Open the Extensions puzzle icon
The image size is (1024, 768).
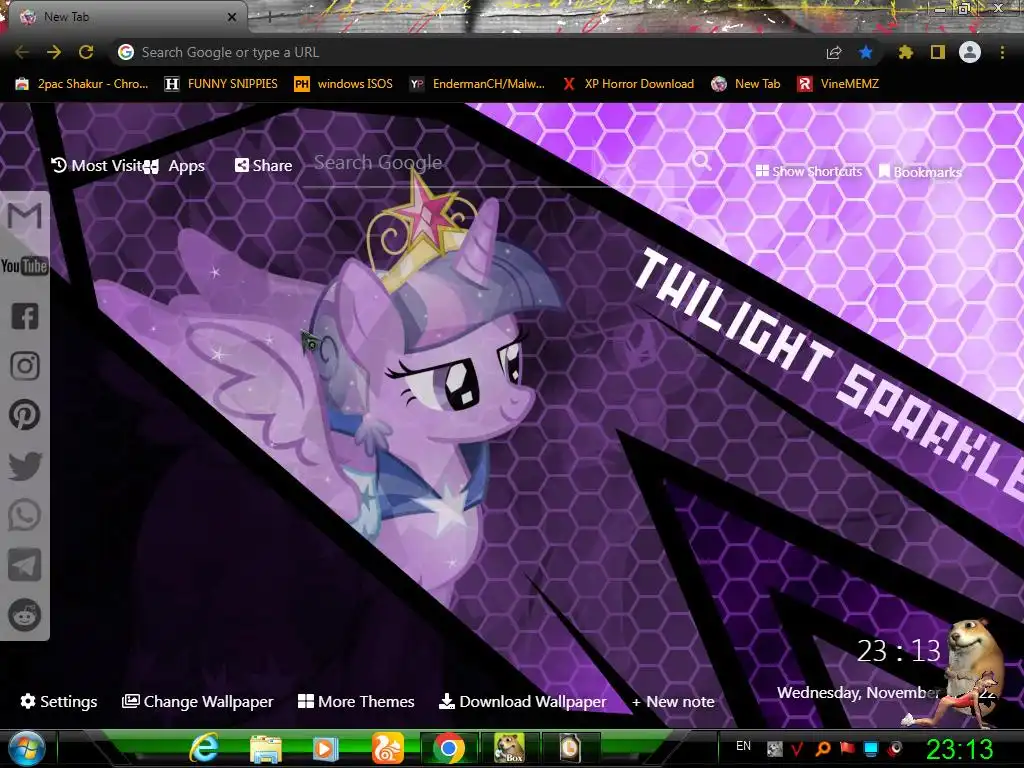905,52
